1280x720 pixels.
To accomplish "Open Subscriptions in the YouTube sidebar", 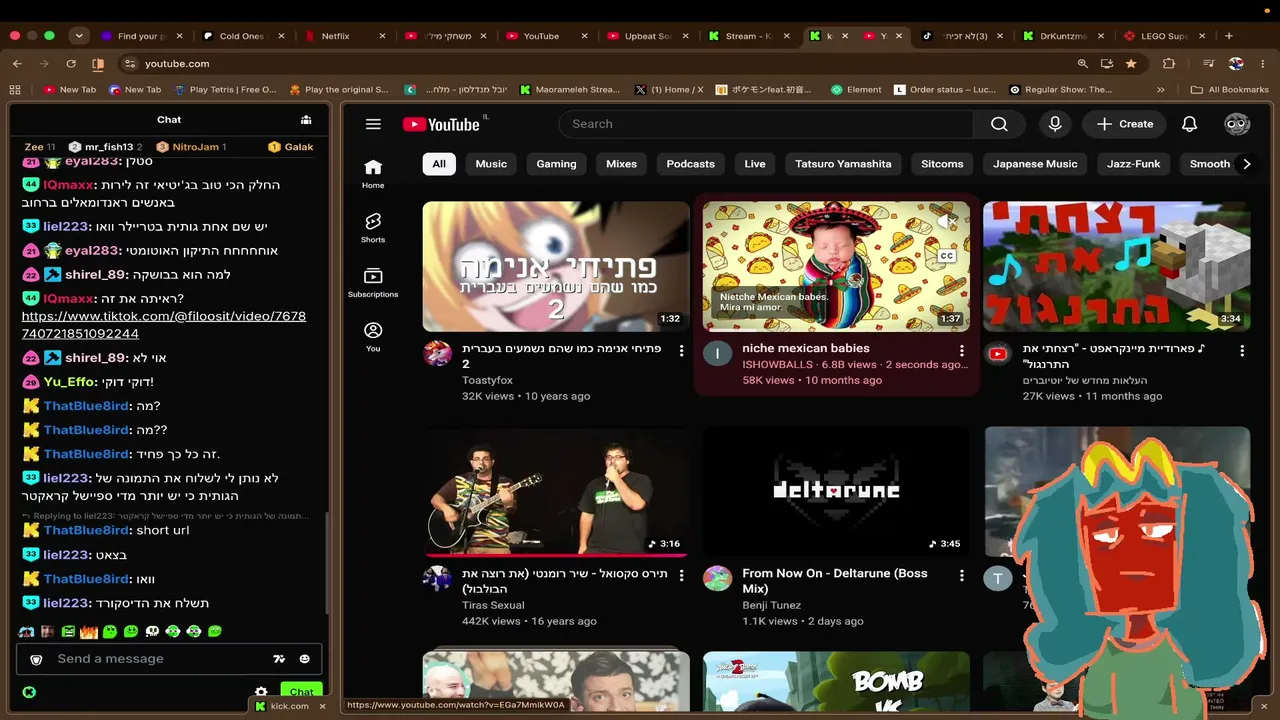I will [373, 281].
